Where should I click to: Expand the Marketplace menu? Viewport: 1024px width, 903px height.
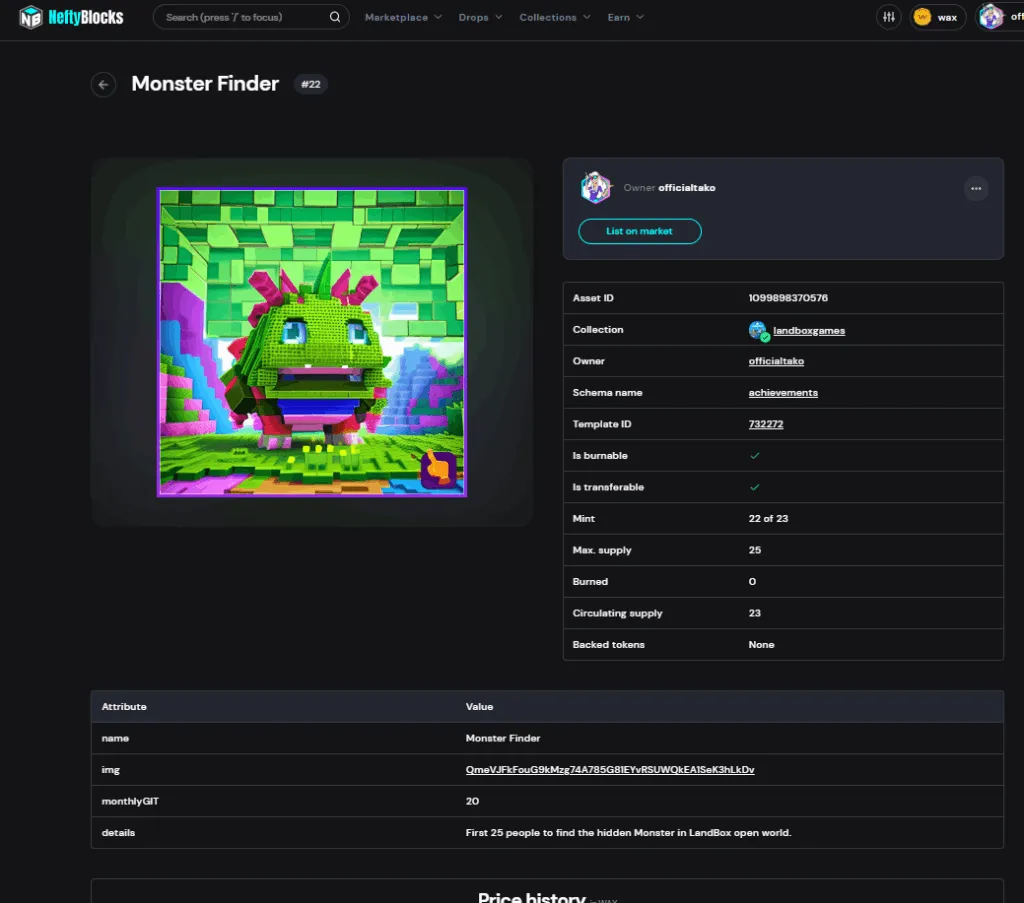coord(403,18)
